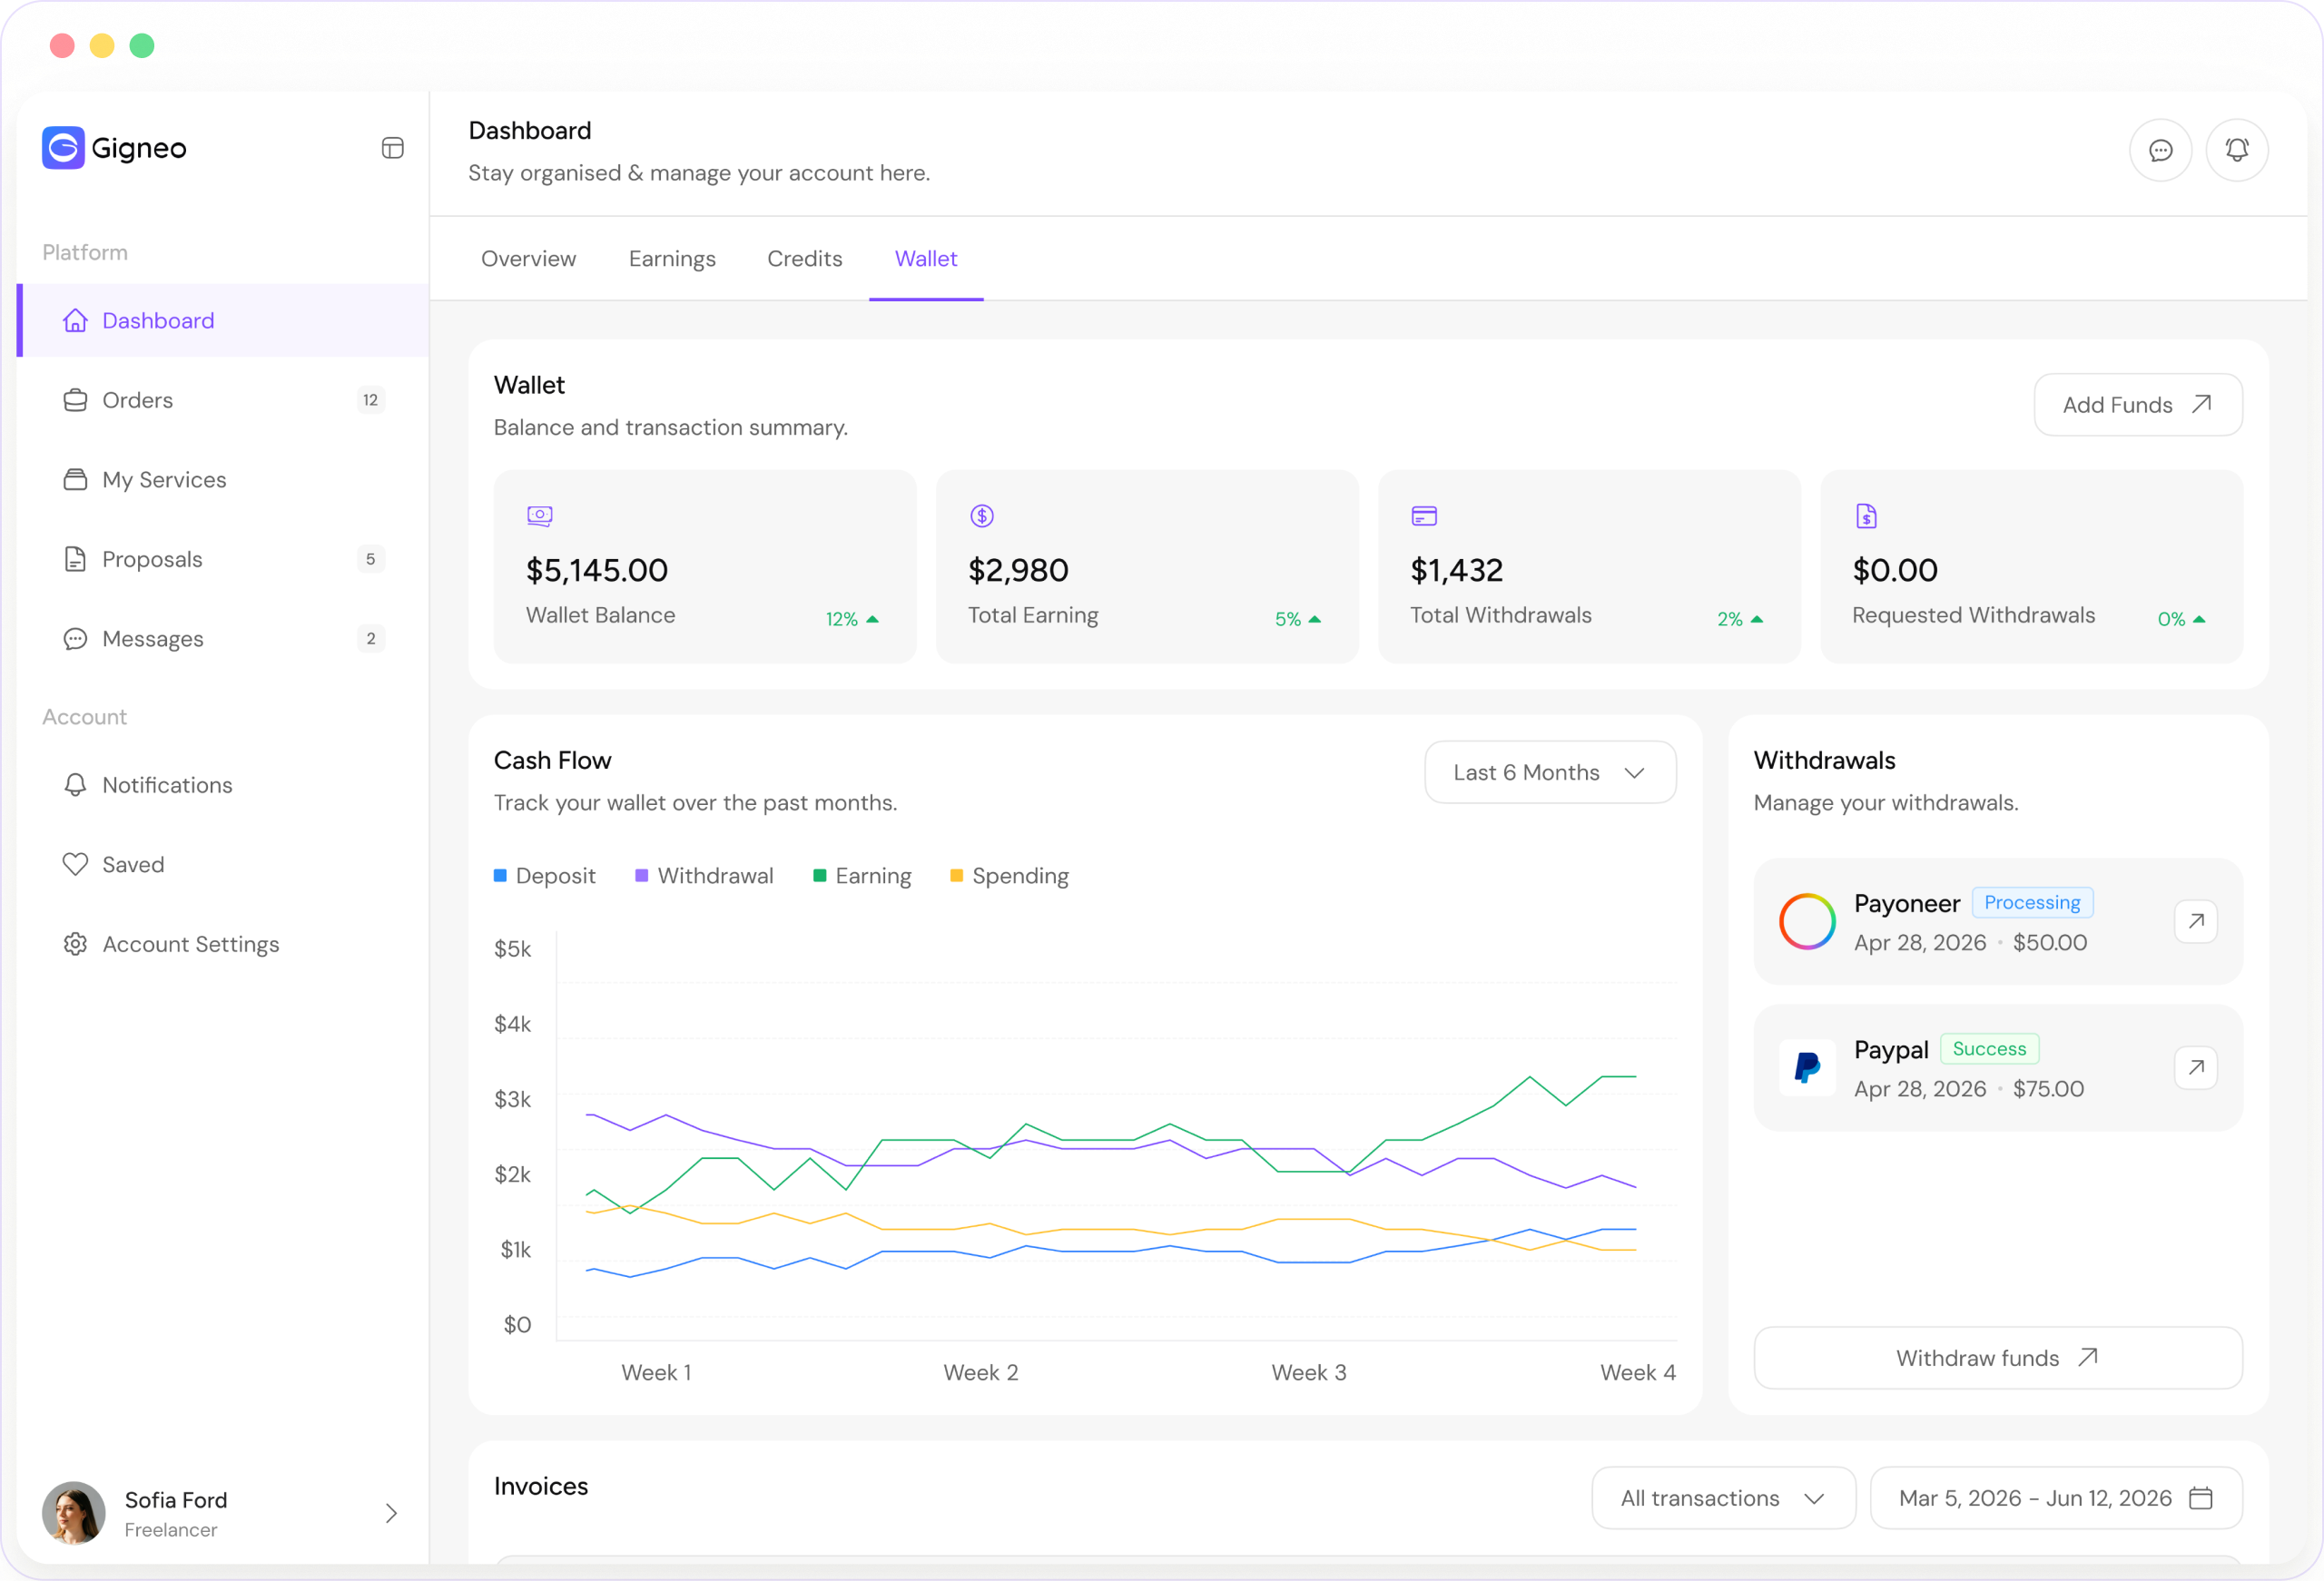Click the Processing status badge

coord(2032,902)
